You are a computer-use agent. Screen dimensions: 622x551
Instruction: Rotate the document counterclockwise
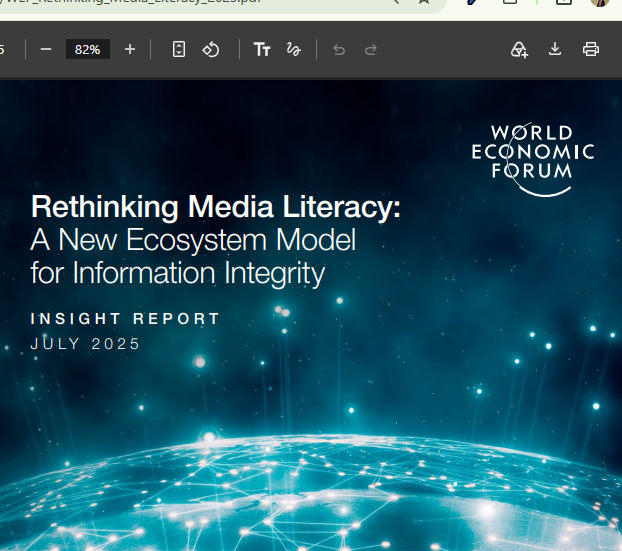(211, 50)
